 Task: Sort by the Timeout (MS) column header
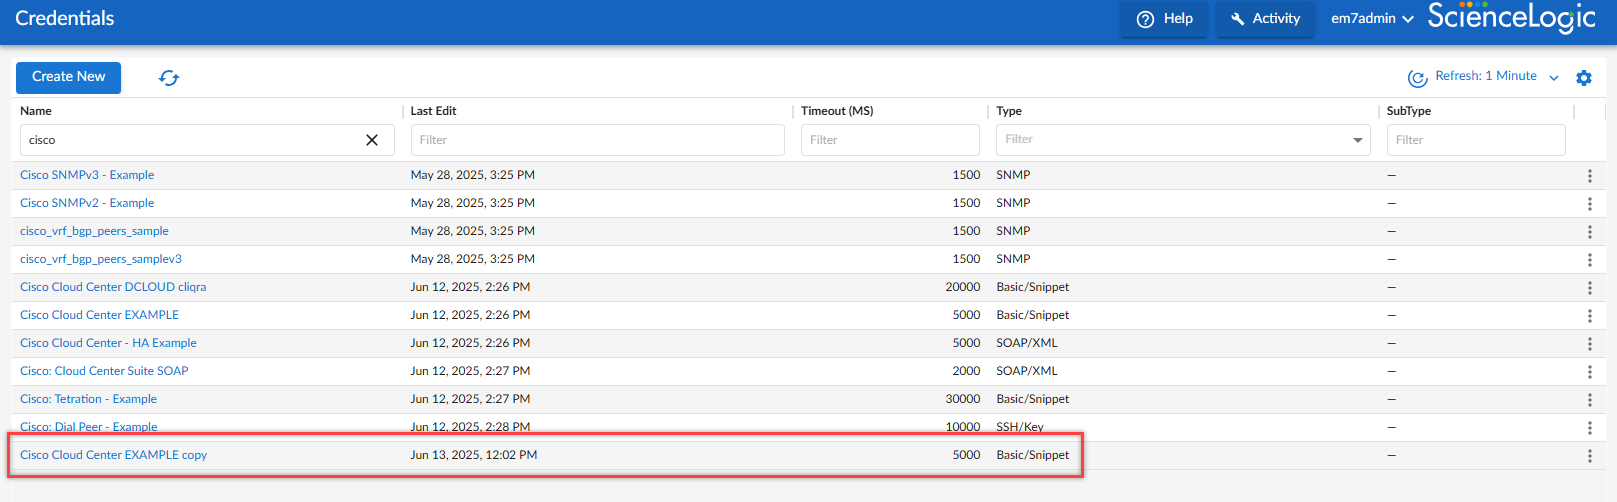click(x=837, y=111)
